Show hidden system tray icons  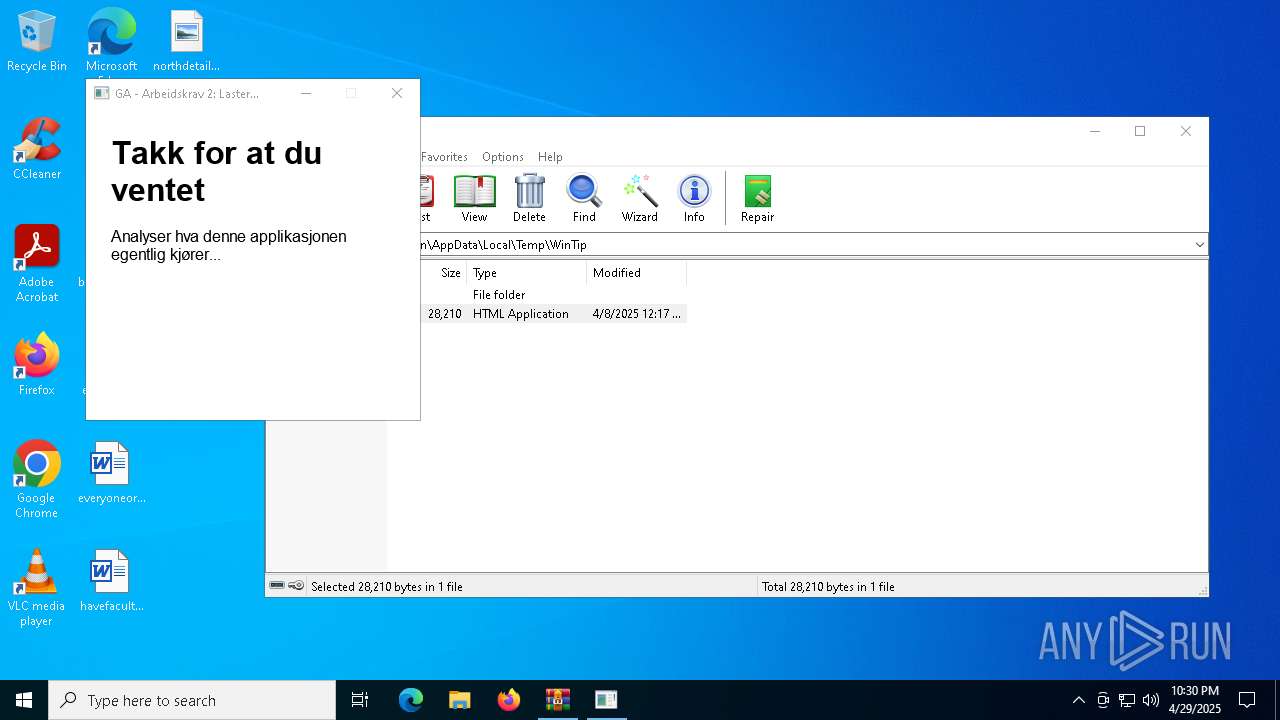[1078, 700]
